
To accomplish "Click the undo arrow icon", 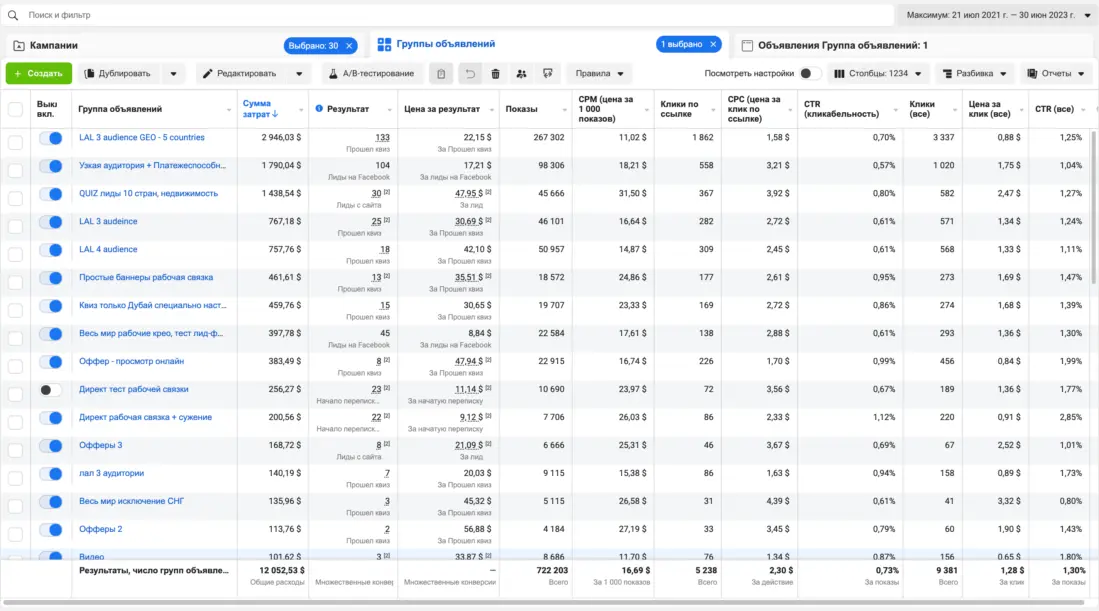I will coord(470,74).
